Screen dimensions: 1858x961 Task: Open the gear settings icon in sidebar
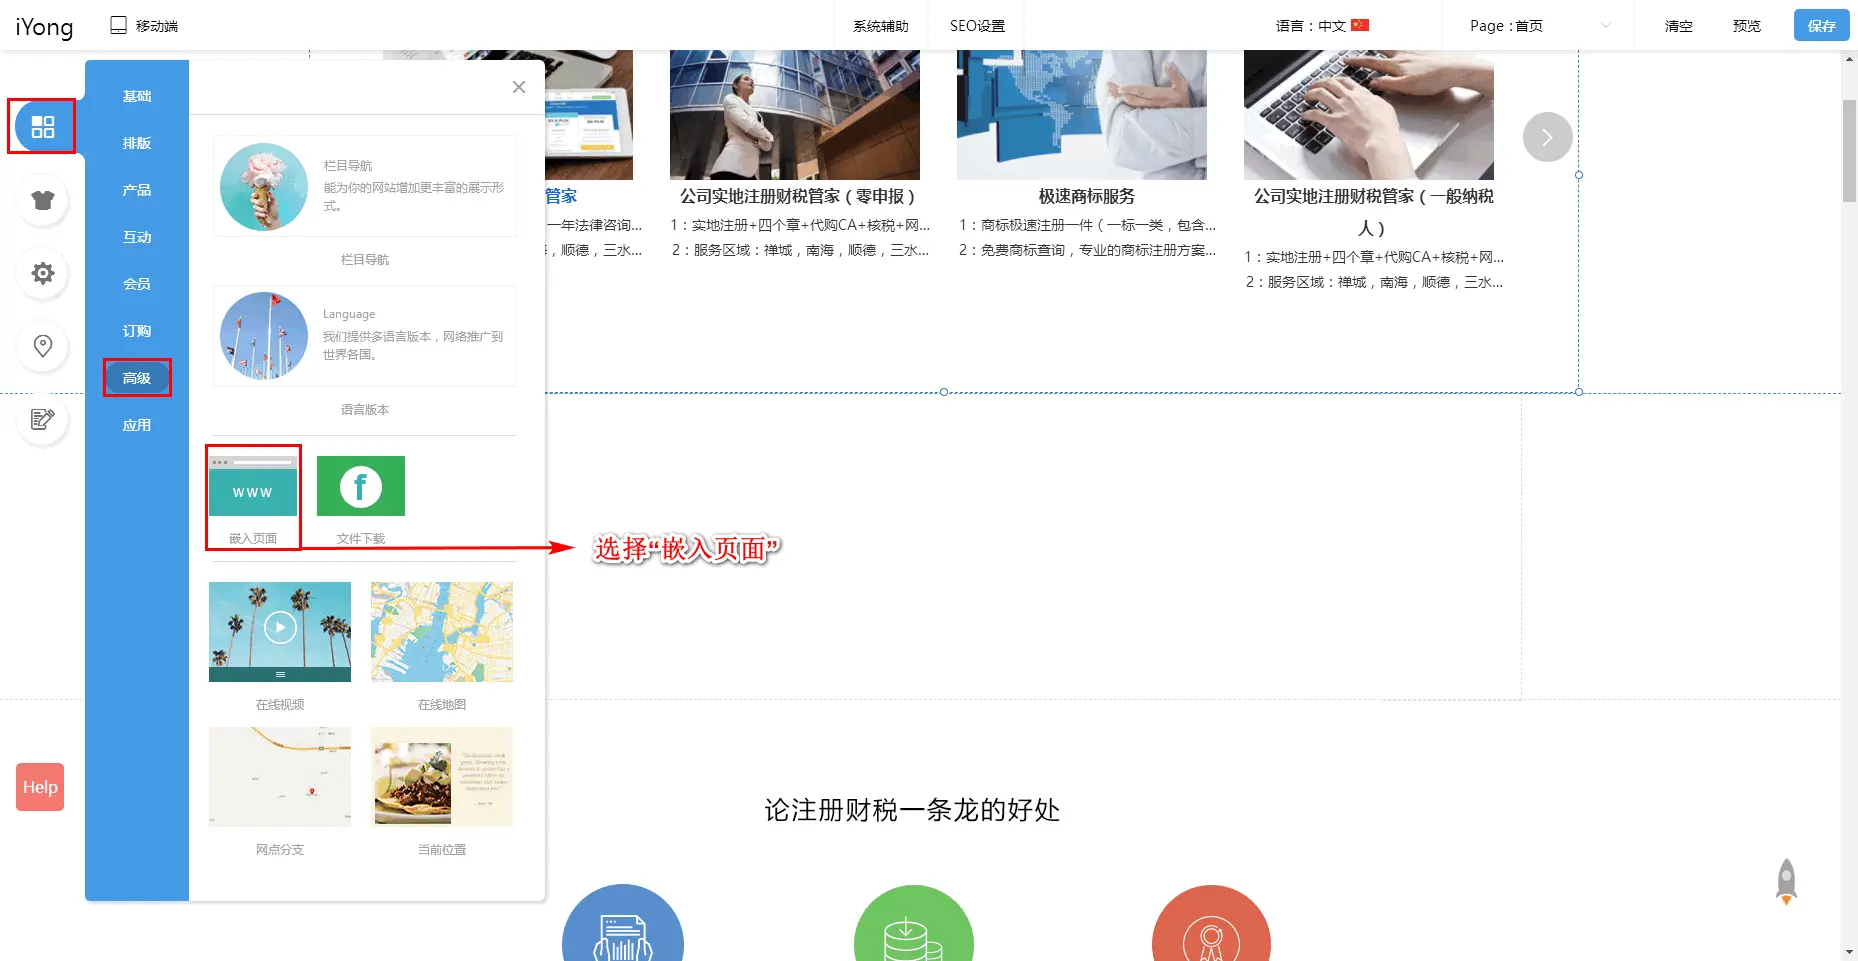pos(42,273)
